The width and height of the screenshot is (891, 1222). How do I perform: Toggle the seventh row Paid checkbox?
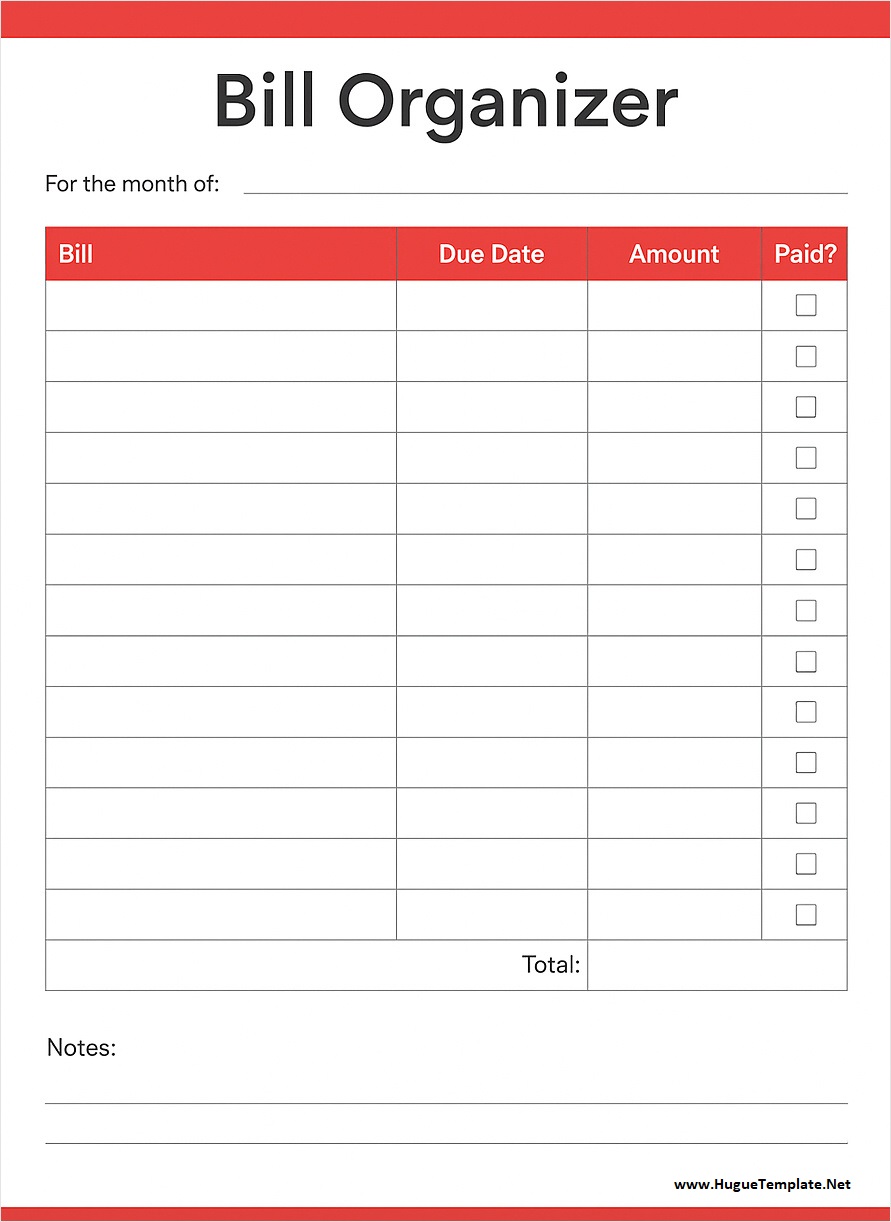coord(806,610)
